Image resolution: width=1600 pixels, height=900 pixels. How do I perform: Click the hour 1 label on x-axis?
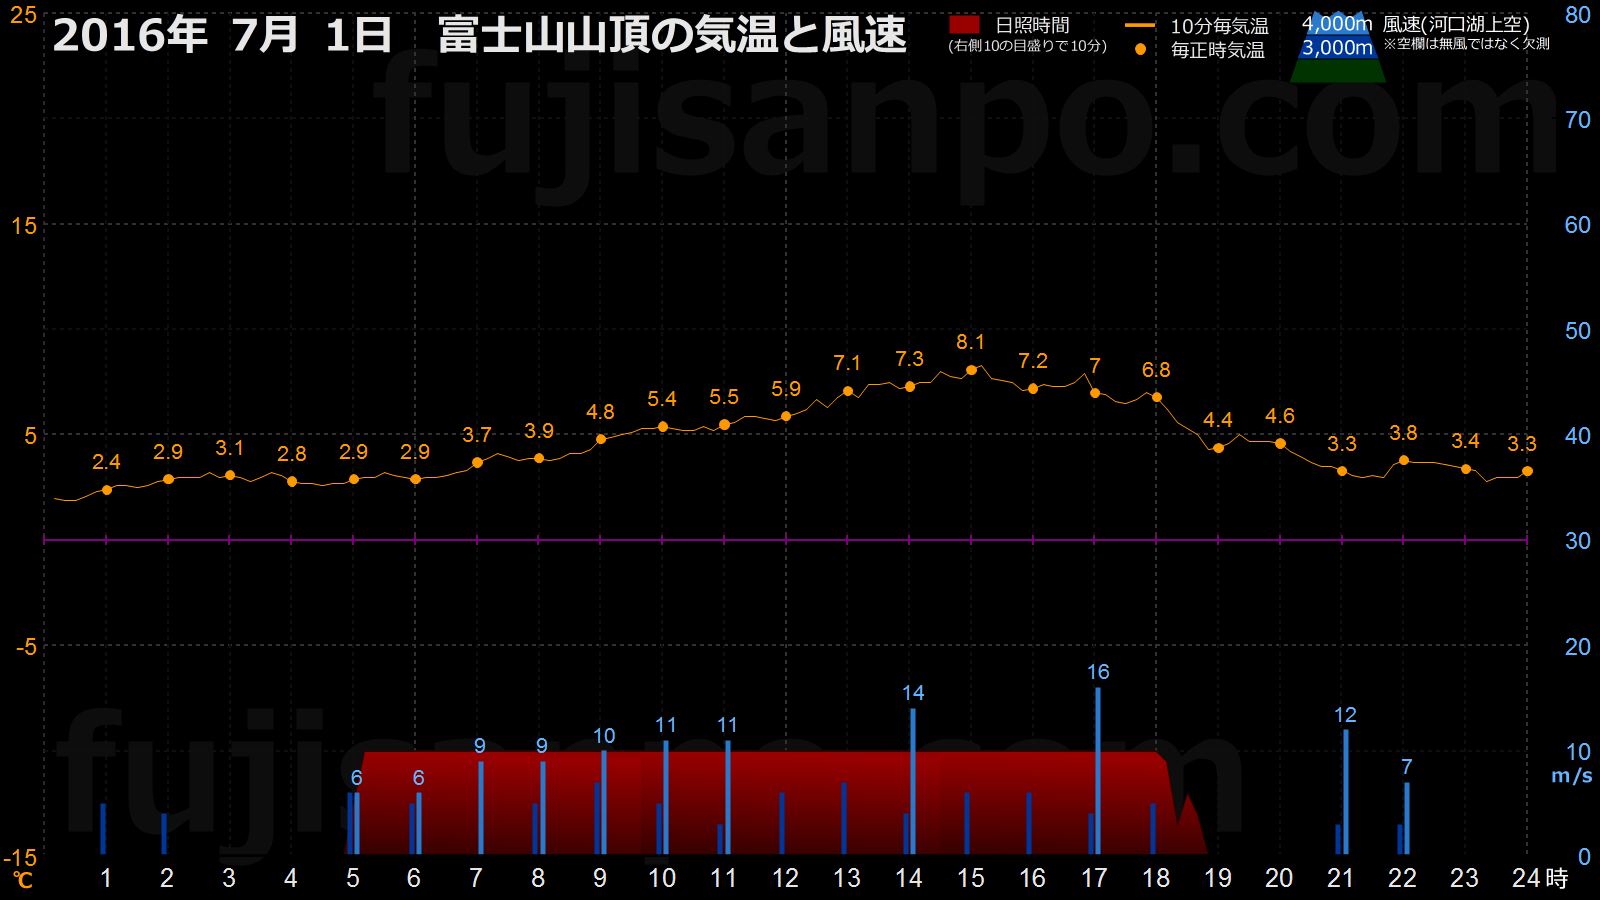point(106,878)
